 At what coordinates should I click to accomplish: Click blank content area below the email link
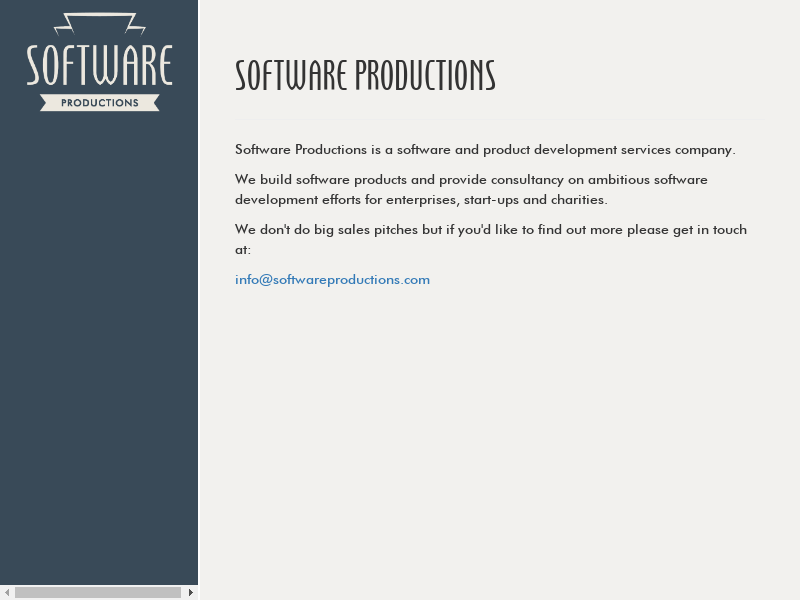click(x=497, y=440)
